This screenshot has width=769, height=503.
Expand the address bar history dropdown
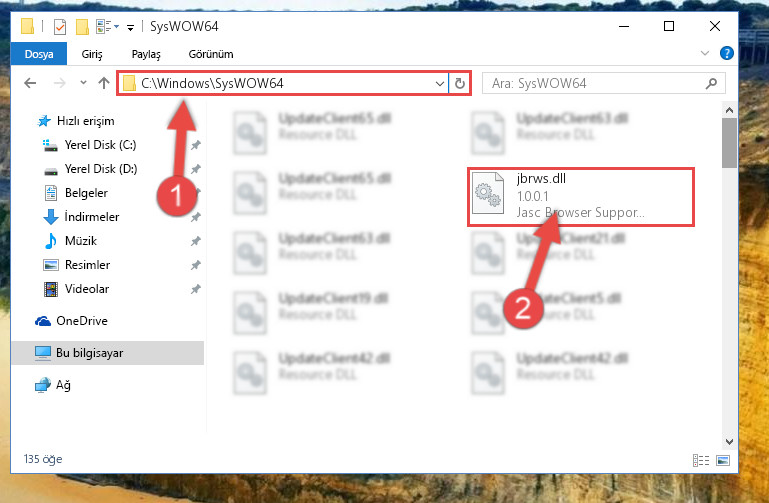(x=439, y=83)
